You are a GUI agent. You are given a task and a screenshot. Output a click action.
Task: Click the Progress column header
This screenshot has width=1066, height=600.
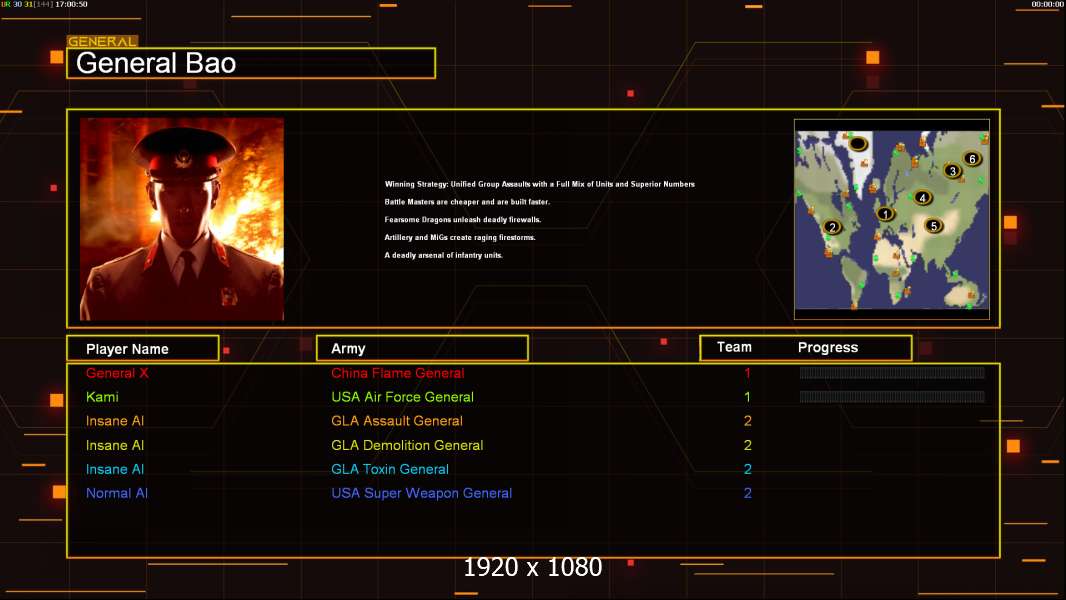coord(827,347)
